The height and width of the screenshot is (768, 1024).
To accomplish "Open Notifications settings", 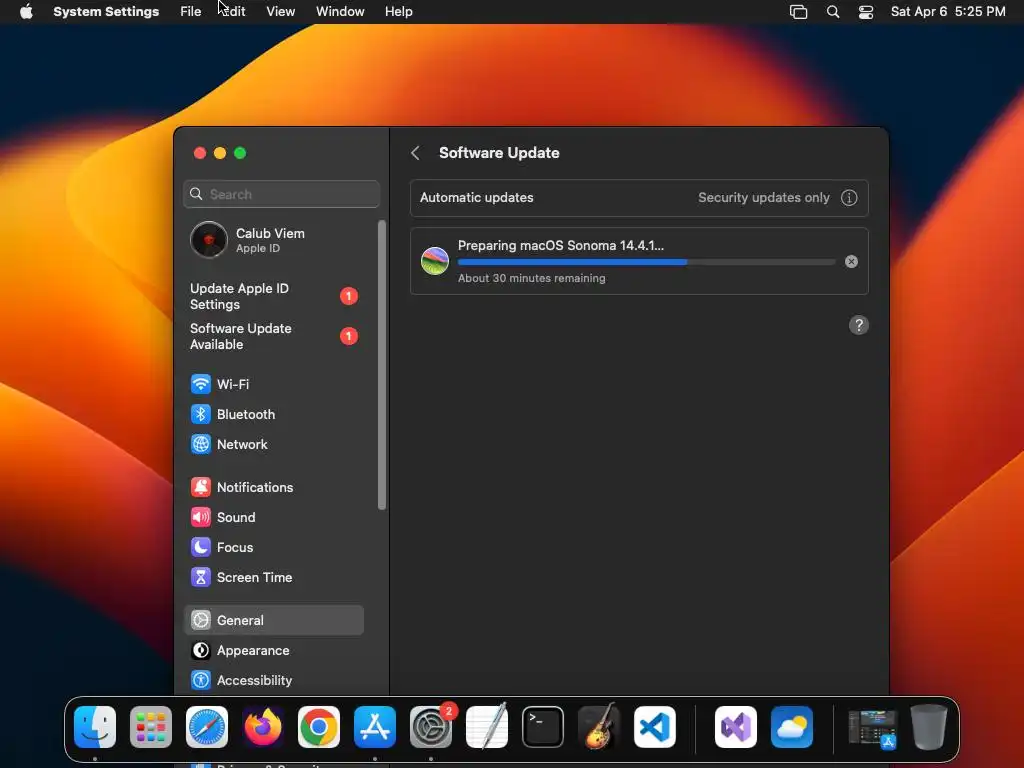I will 273,487.
